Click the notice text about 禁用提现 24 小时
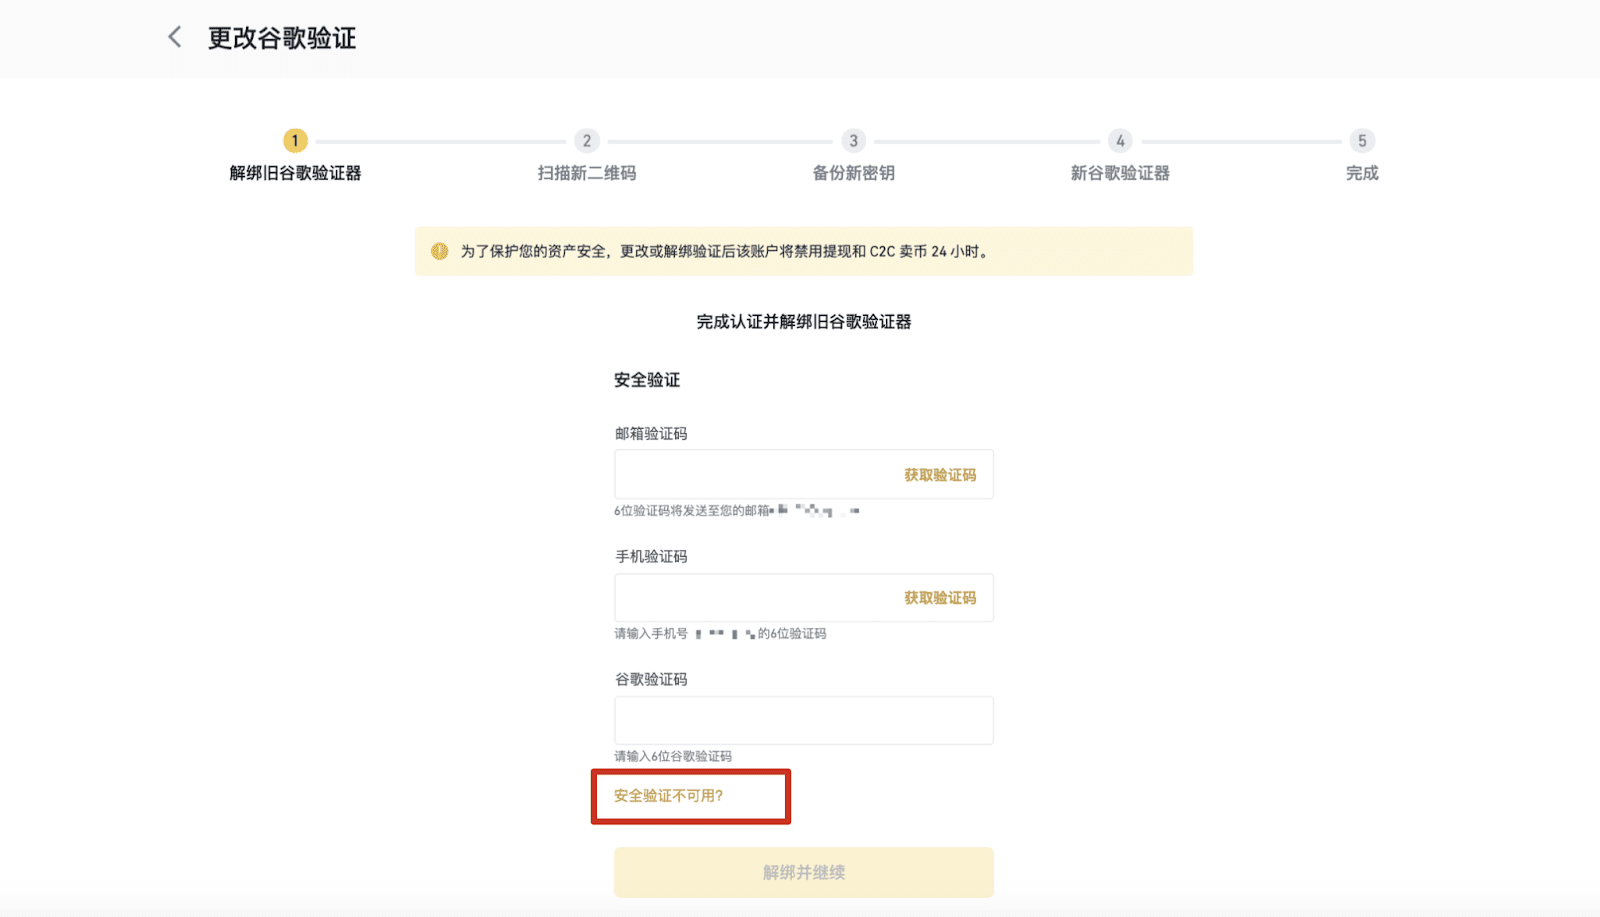 pos(725,251)
